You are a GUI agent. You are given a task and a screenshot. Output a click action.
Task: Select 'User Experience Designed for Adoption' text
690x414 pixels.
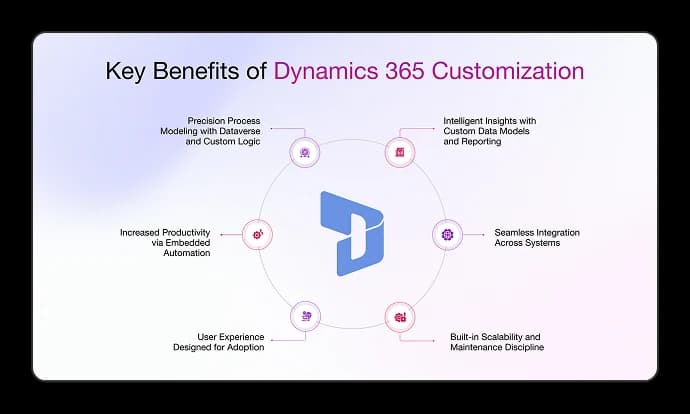coord(217,343)
